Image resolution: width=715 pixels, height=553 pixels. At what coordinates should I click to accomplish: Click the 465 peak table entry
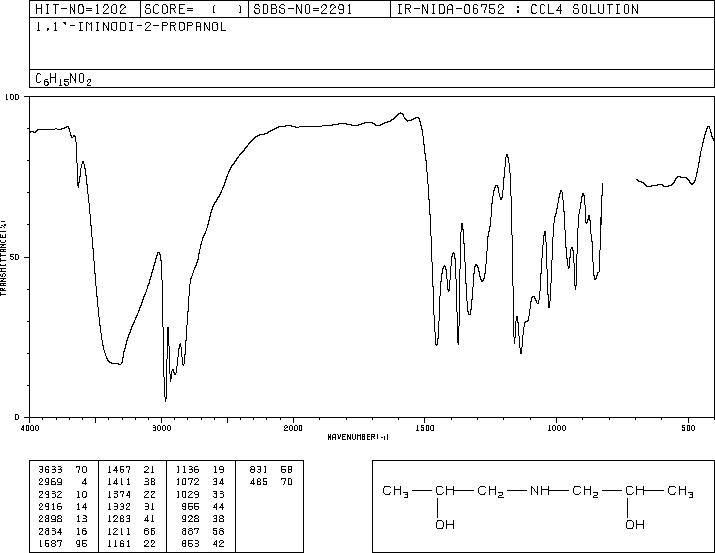click(271, 481)
